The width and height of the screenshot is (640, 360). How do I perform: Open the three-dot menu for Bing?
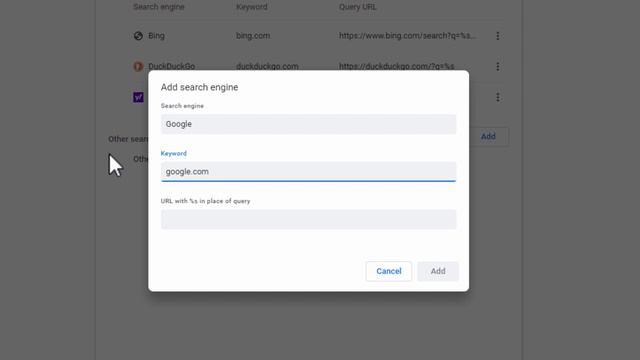point(498,36)
